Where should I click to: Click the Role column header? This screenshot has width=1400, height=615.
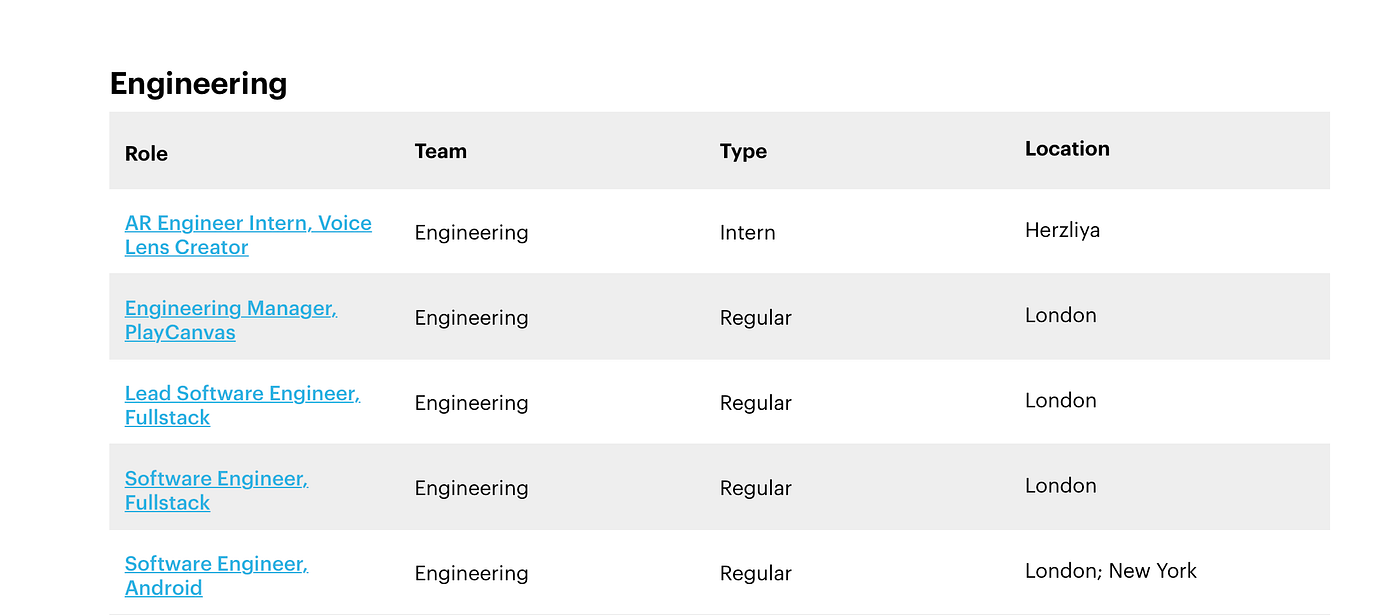[x=146, y=153]
